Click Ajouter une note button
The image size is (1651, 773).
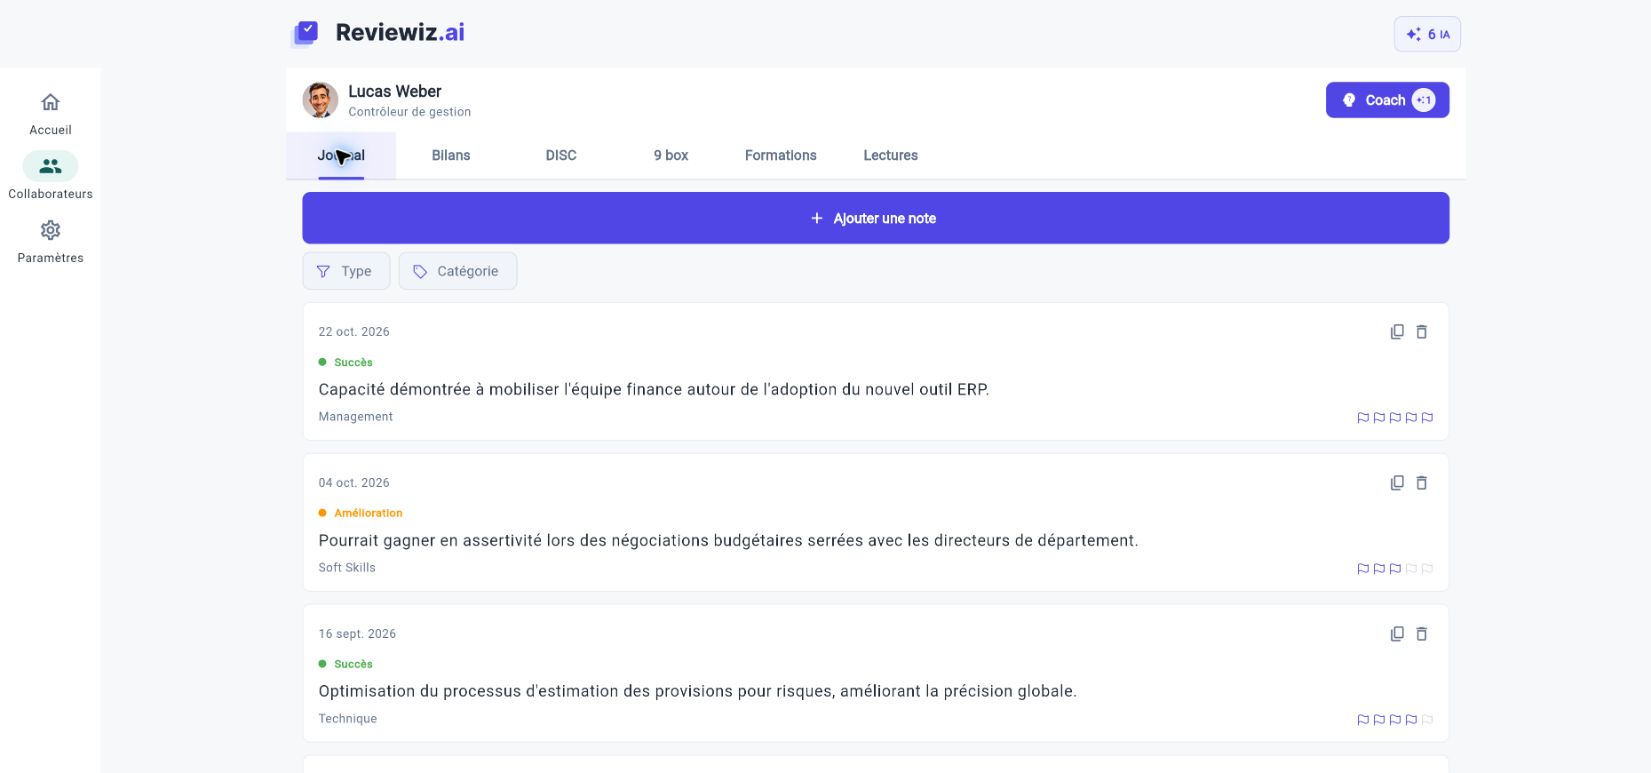point(876,218)
